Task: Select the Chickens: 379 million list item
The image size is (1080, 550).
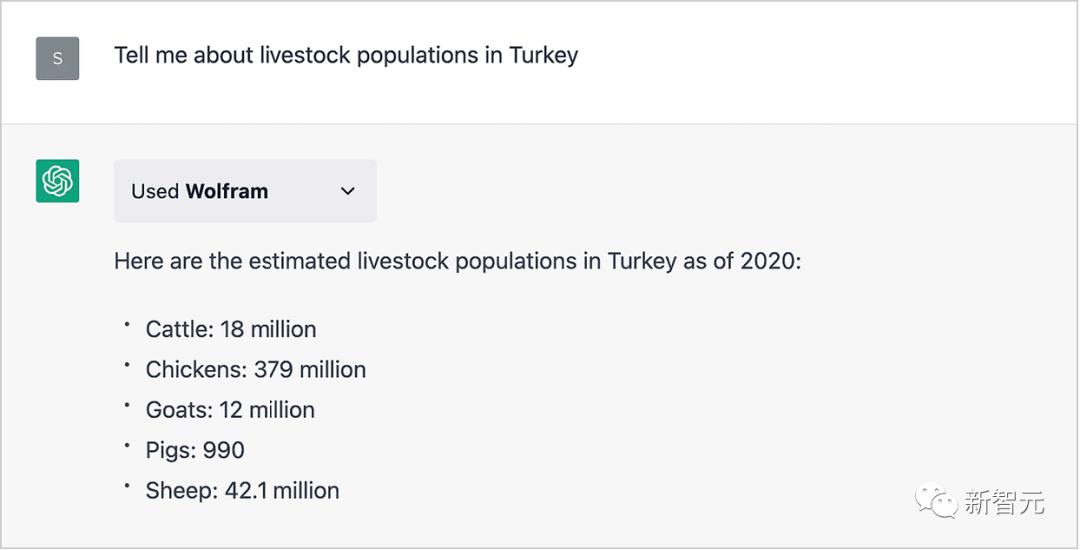Action: [256, 370]
